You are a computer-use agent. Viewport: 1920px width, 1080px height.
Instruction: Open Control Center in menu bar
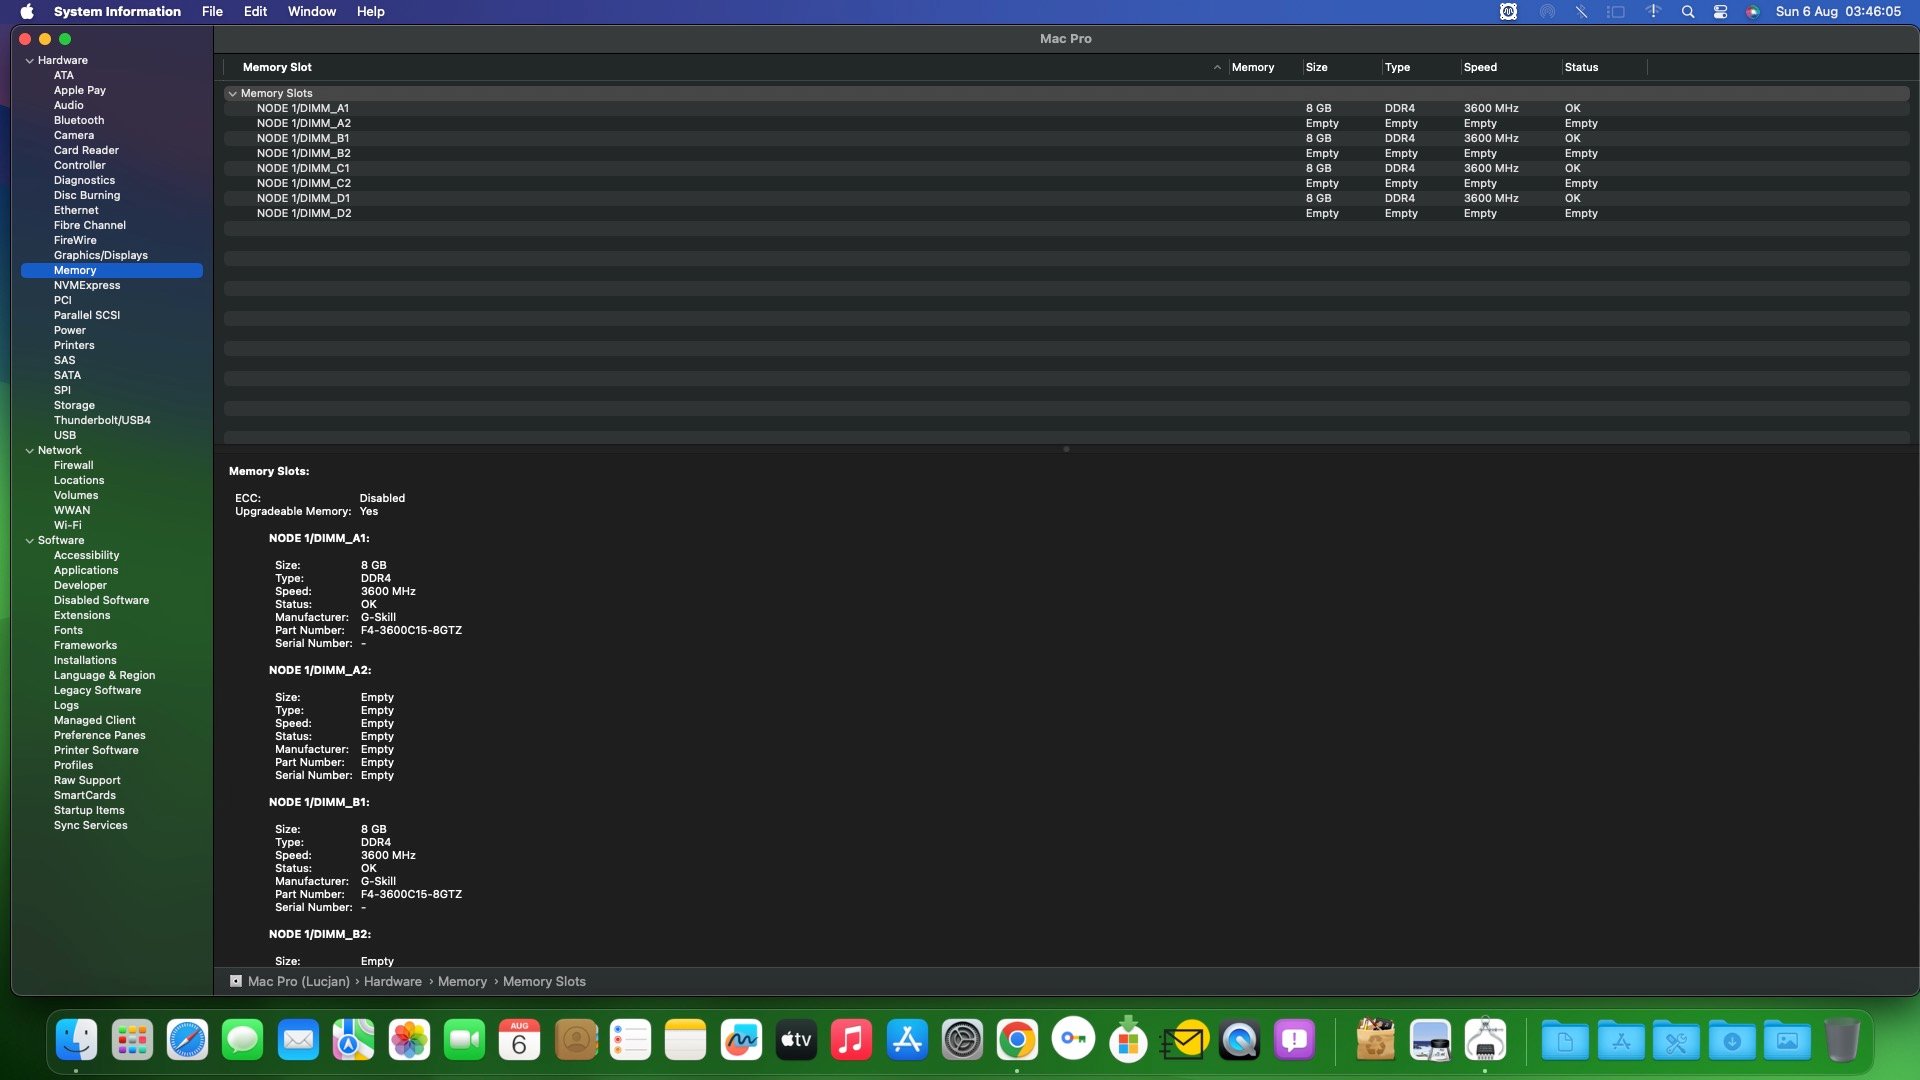1720,12
